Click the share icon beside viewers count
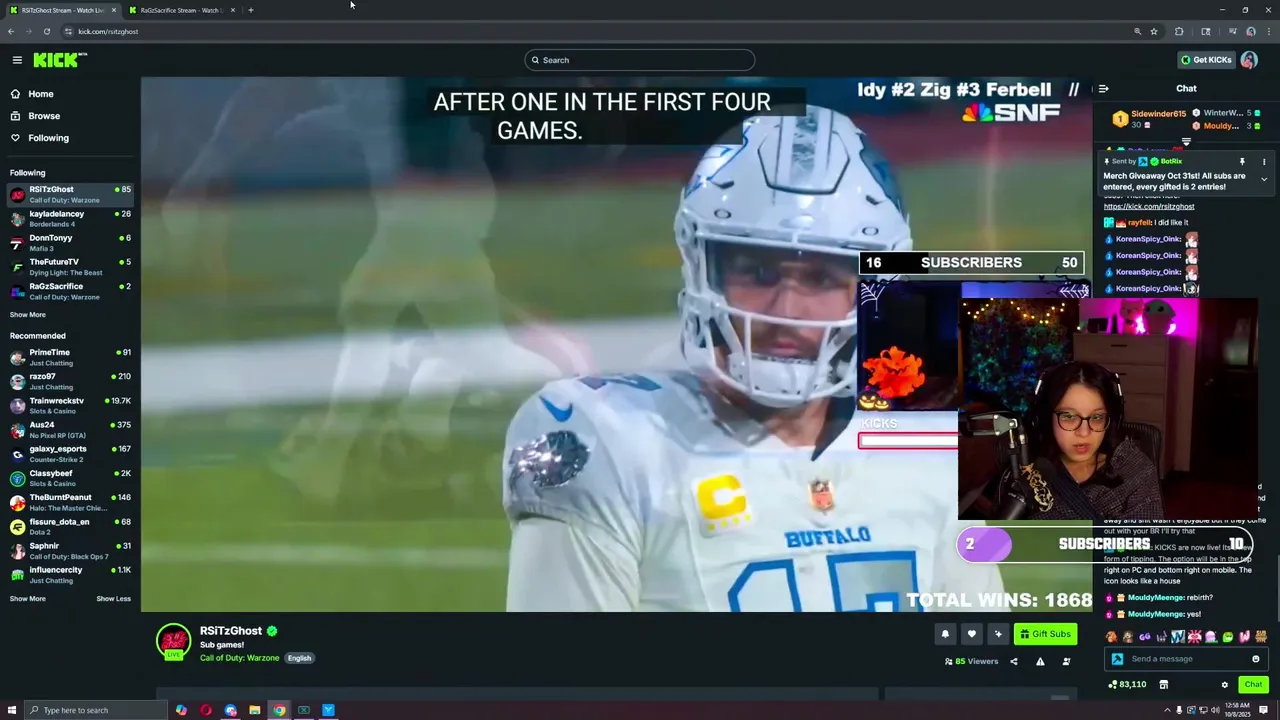The height and width of the screenshot is (720, 1280). 1014,661
